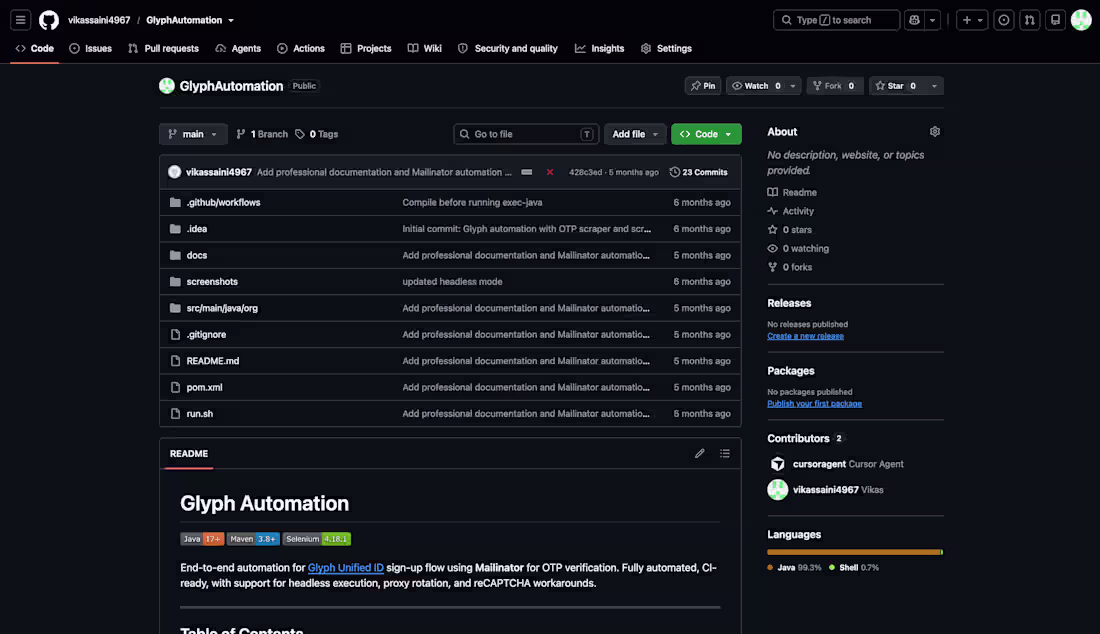The width and height of the screenshot is (1100, 634).
Task: Switch to the Pull requests tab
Action: coord(163,48)
